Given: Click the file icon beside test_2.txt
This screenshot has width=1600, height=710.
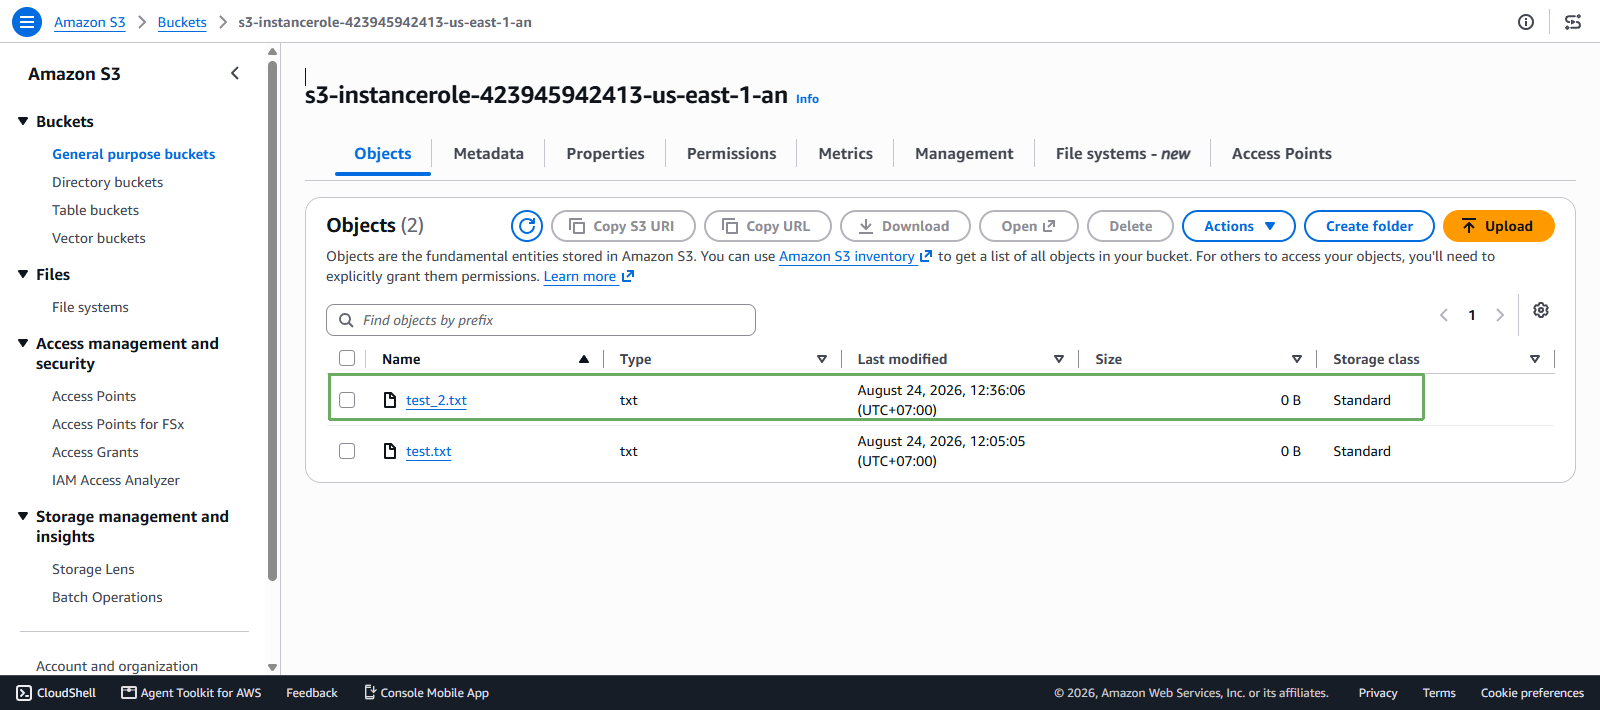Looking at the screenshot, I should pyautogui.click(x=390, y=400).
